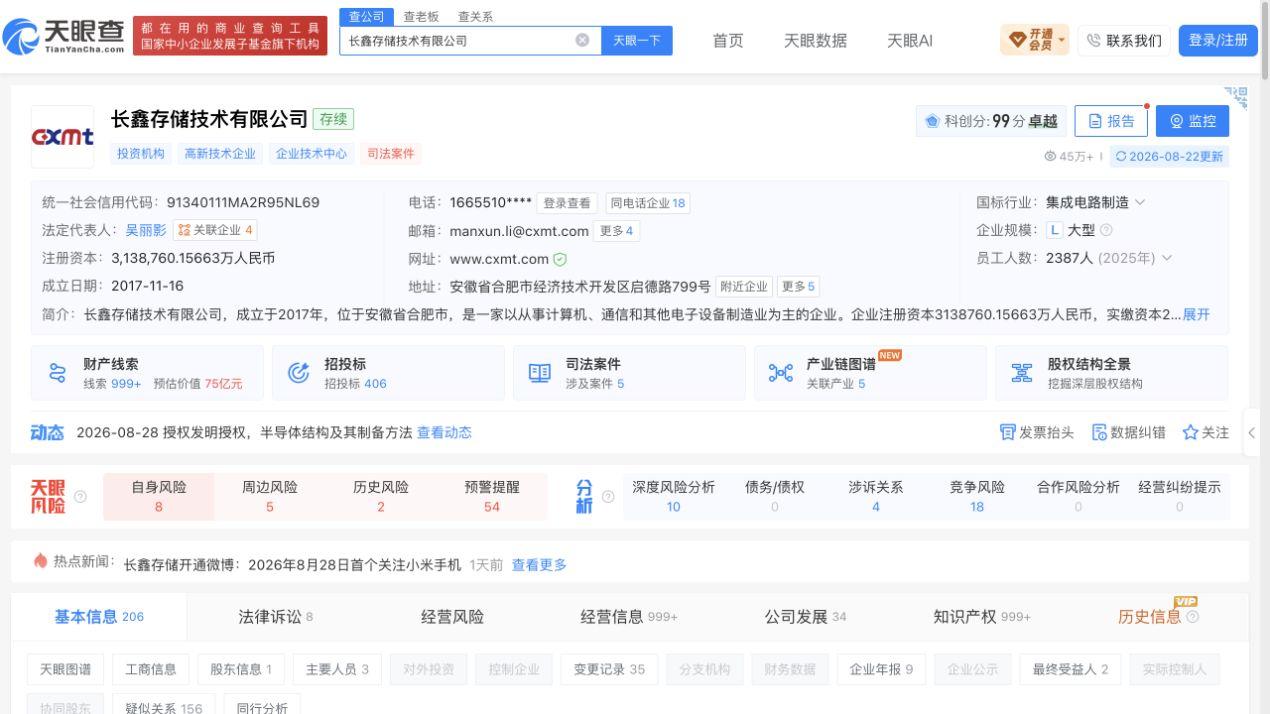Open legal representative 吴丽影 link
Image resolution: width=1270 pixels, height=714 pixels.
146,230
